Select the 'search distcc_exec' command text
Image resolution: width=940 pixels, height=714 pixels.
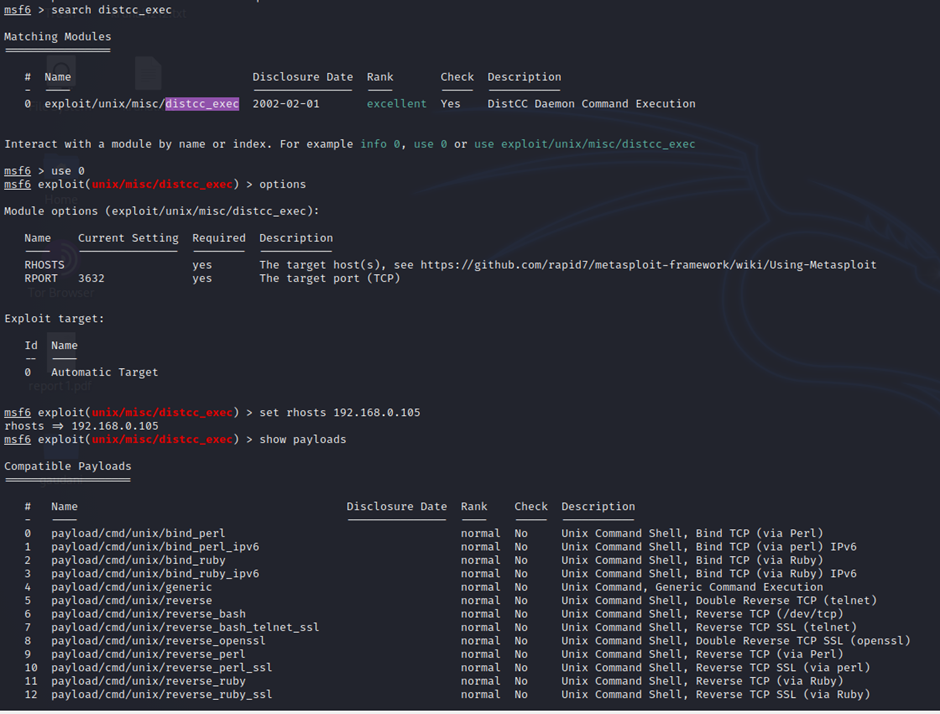pos(111,10)
